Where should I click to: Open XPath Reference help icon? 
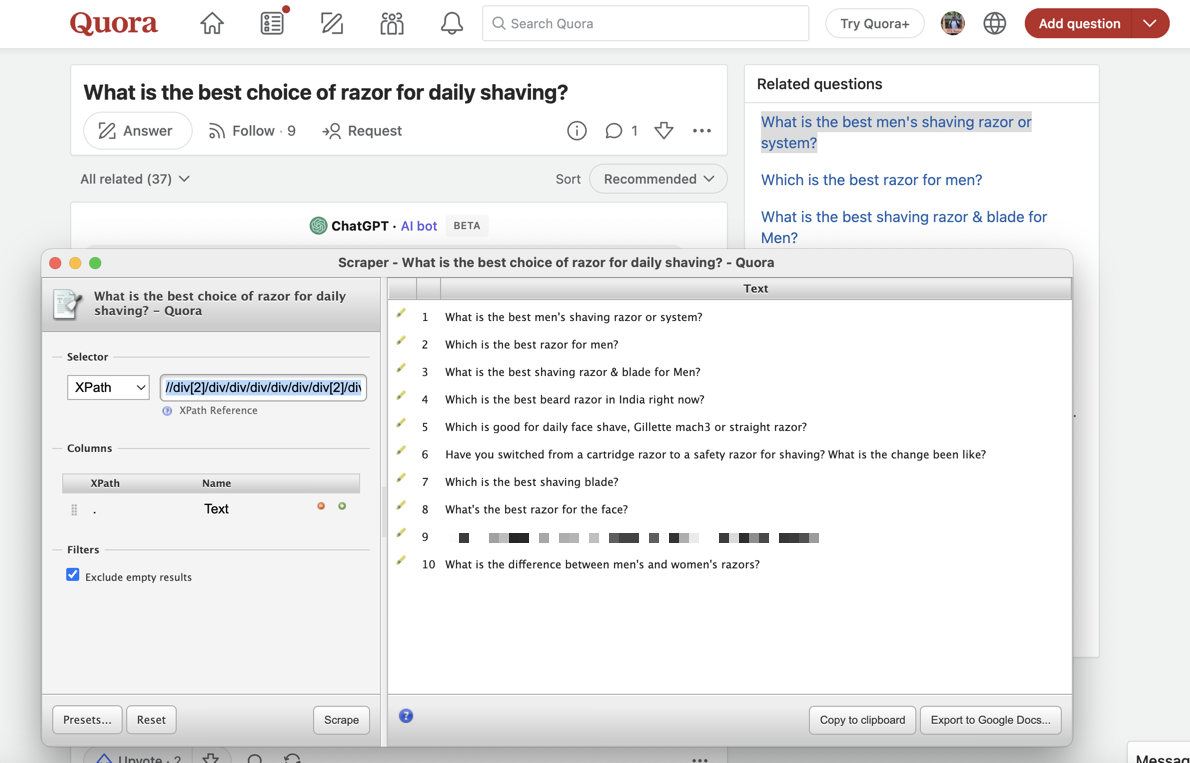(x=167, y=411)
